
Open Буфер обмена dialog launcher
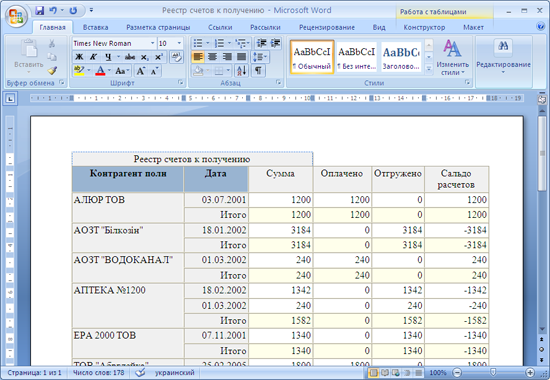tap(62, 82)
